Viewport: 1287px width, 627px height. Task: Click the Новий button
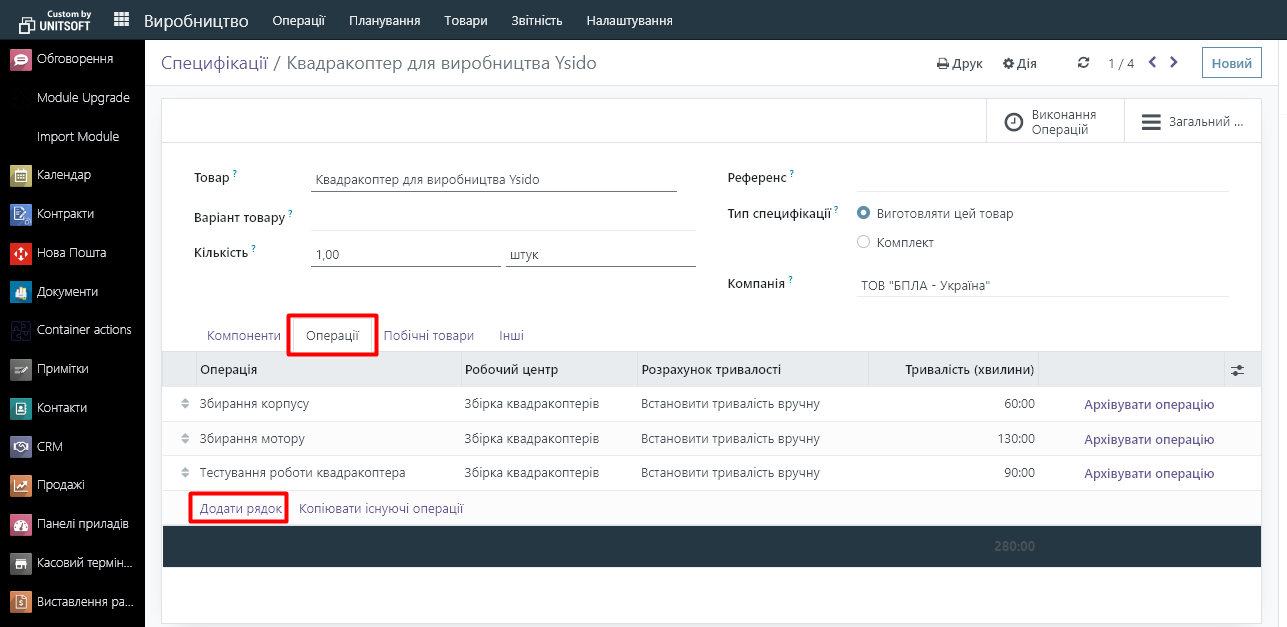[x=1231, y=63]
